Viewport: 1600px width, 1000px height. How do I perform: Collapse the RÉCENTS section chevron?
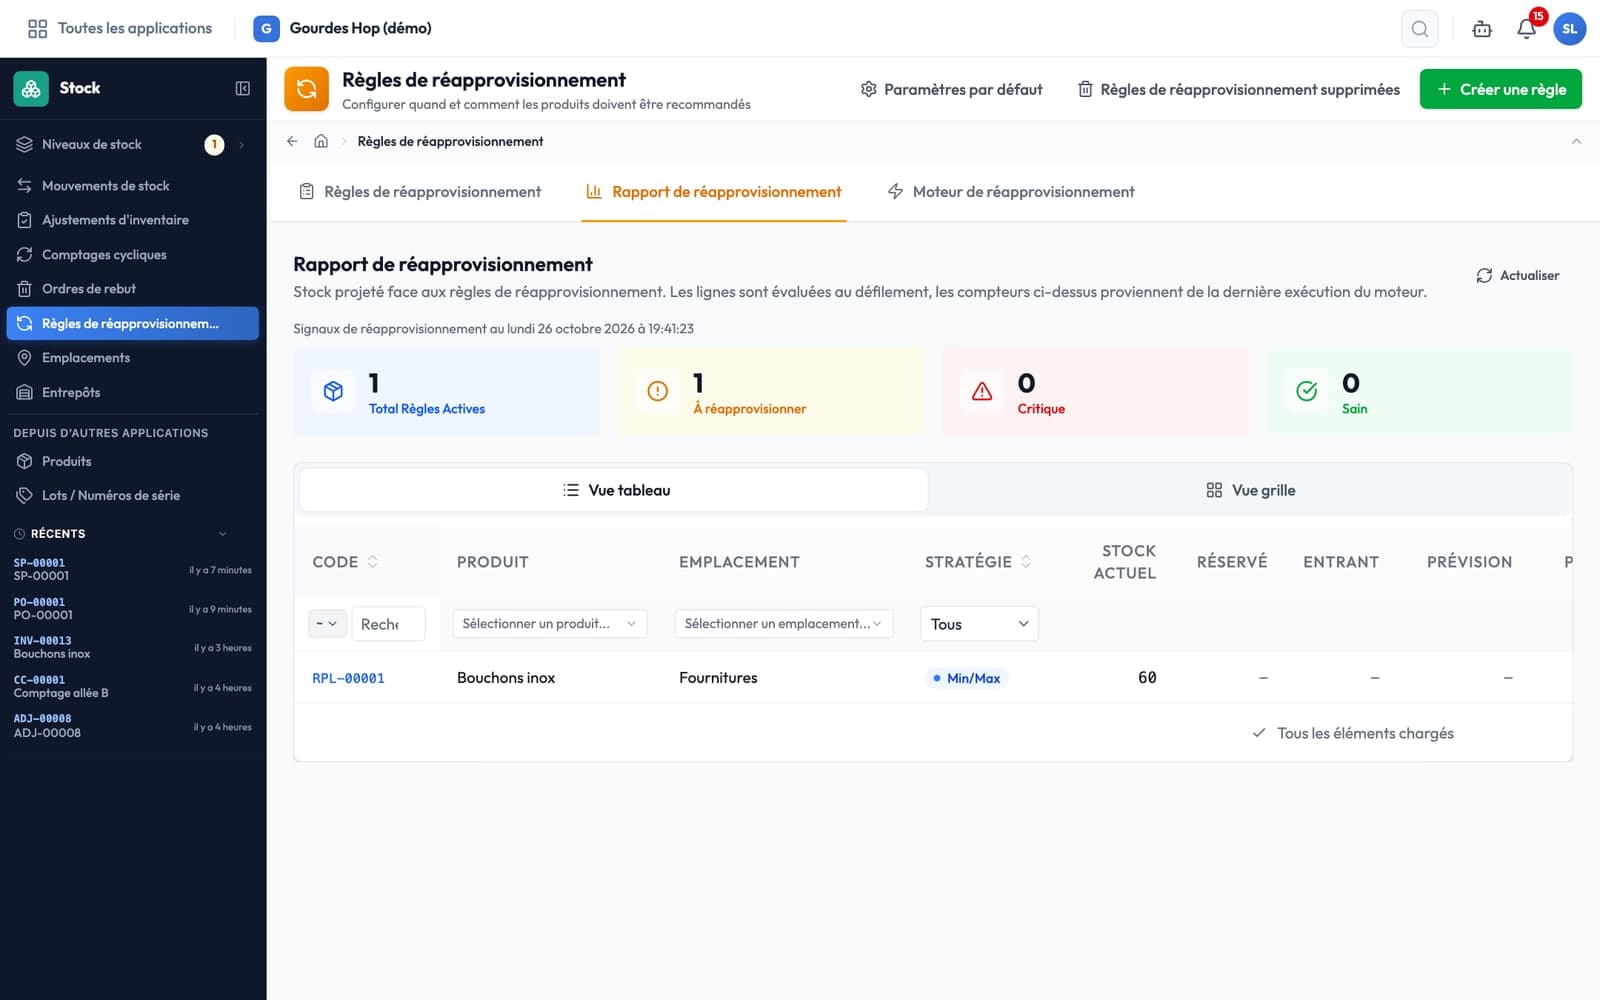223,534
